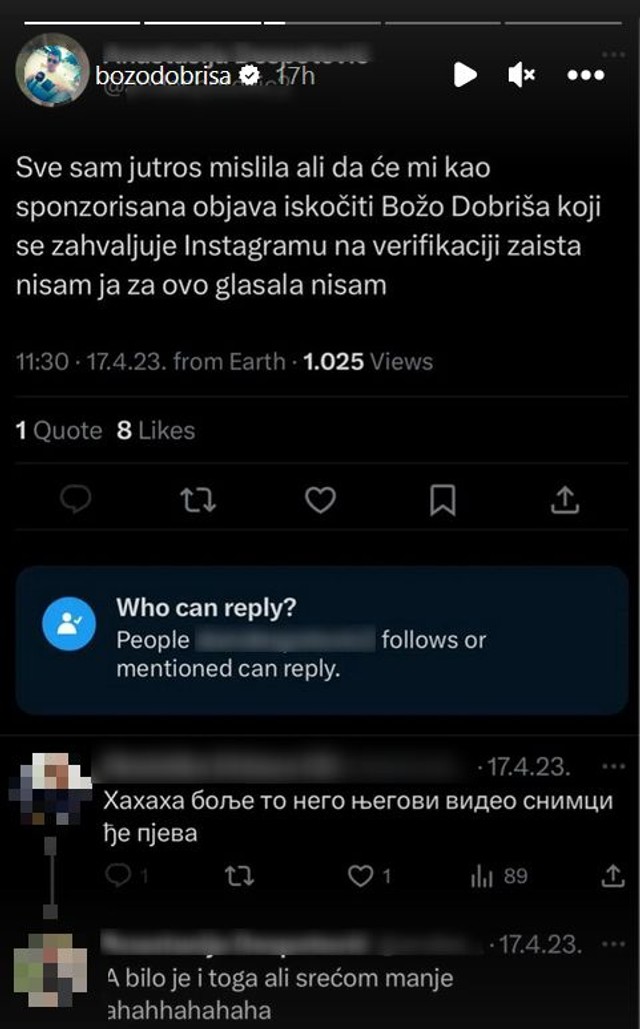Like the main tweet

point(320,497)
